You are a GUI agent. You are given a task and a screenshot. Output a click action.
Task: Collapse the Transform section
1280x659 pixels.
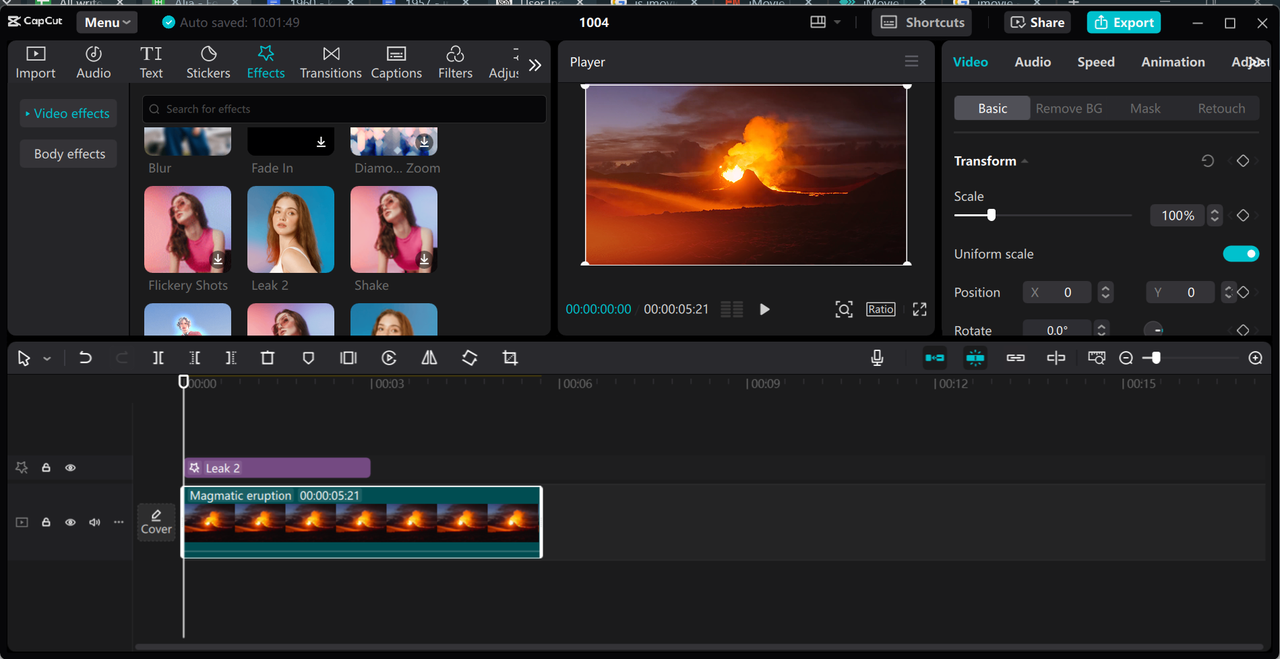coord(1024,161)
